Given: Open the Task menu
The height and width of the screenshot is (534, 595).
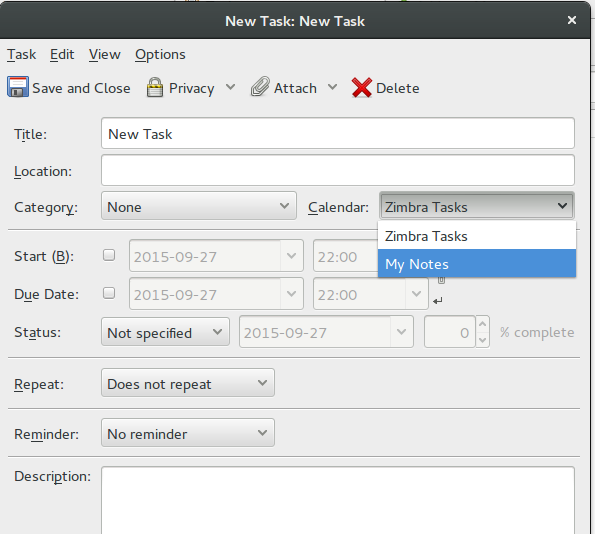Looking at the screenshot, I should click(22, 55).
